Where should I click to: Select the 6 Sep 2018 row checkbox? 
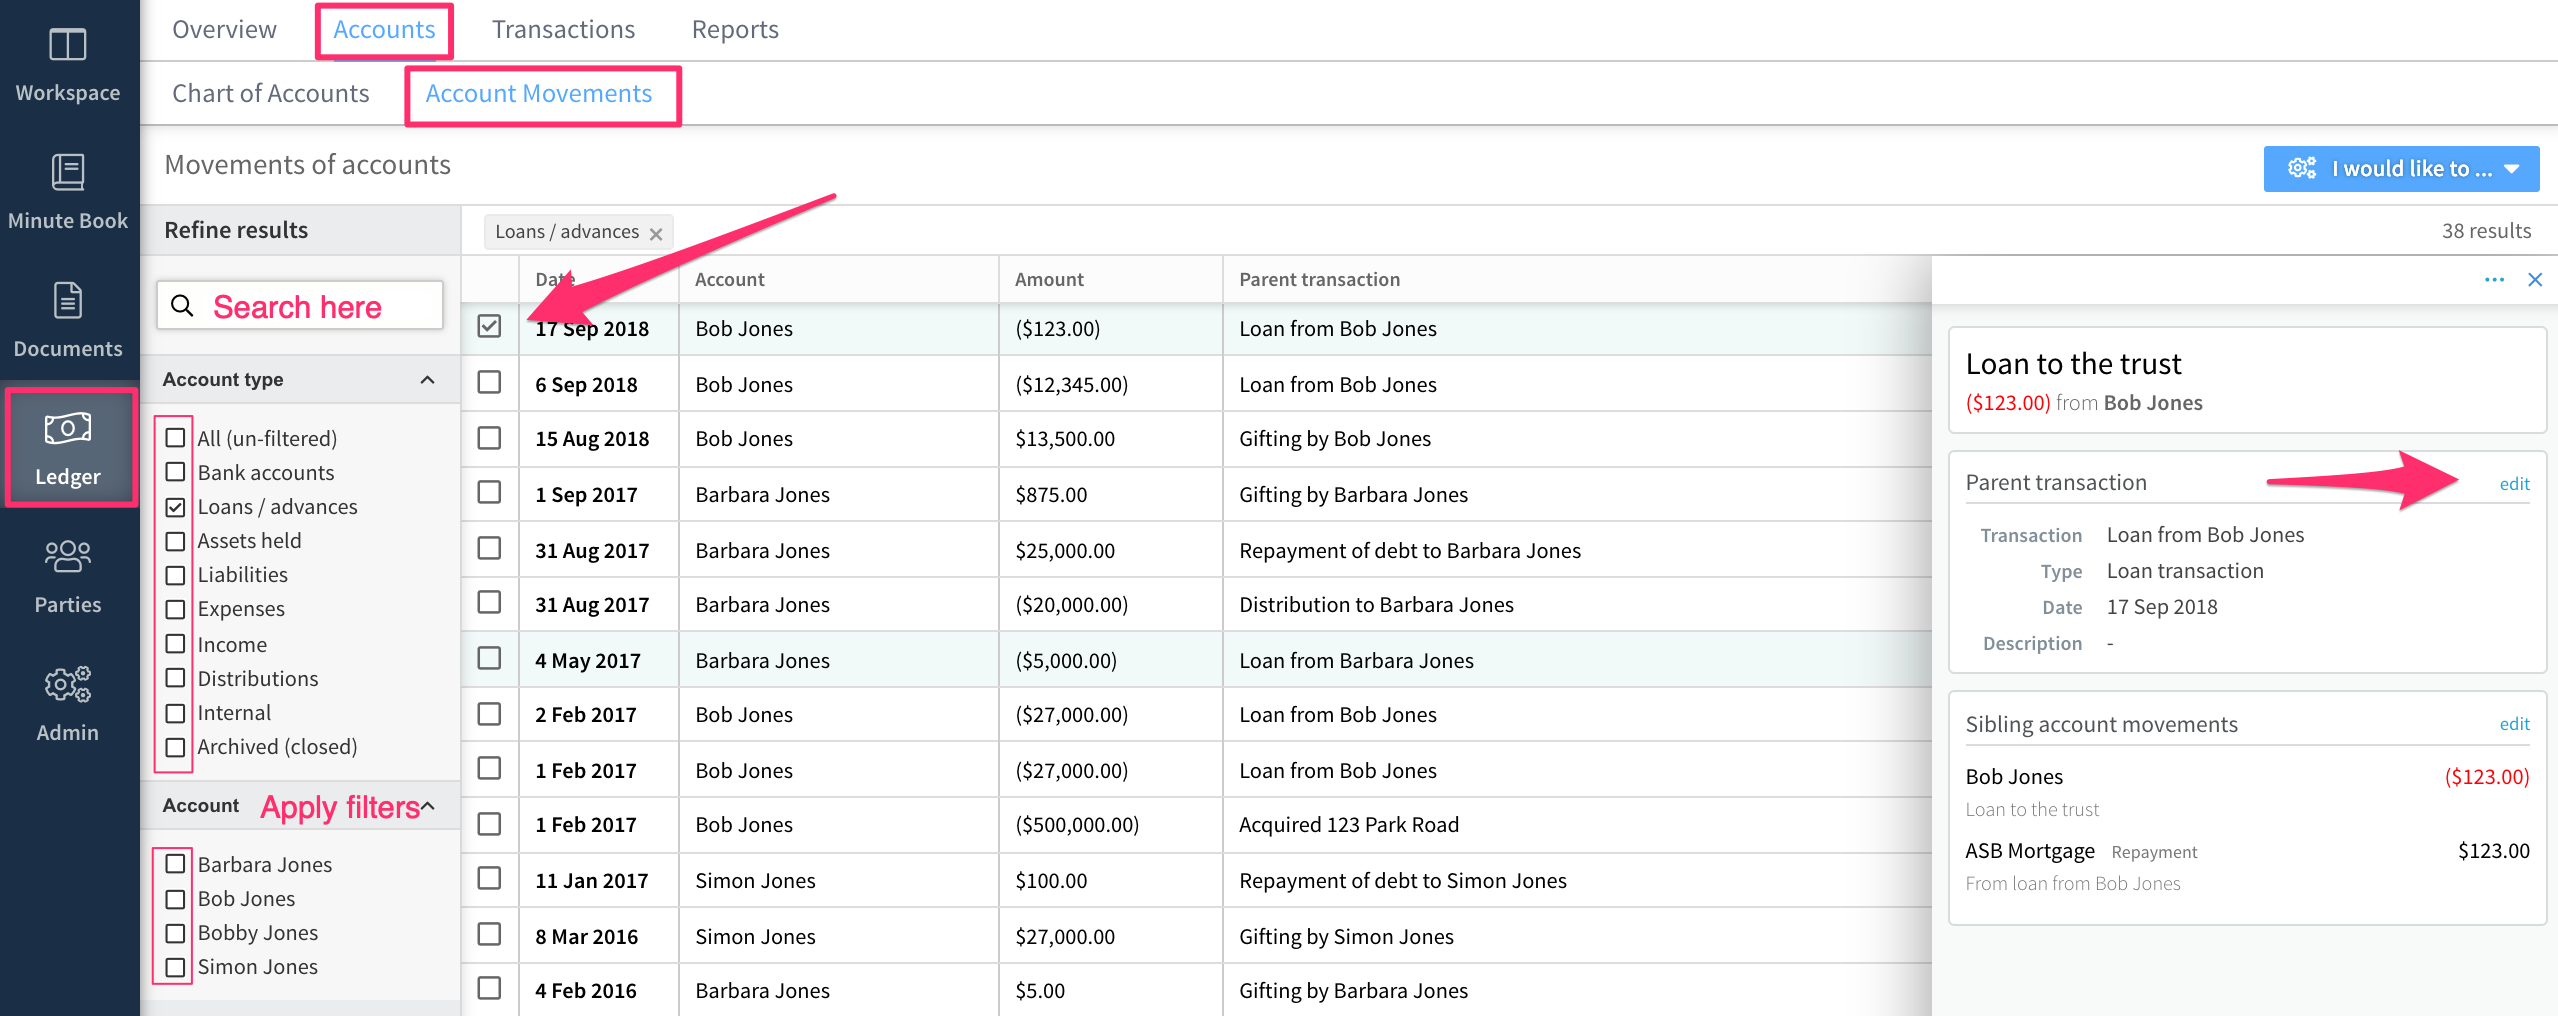tap(489, 383)
